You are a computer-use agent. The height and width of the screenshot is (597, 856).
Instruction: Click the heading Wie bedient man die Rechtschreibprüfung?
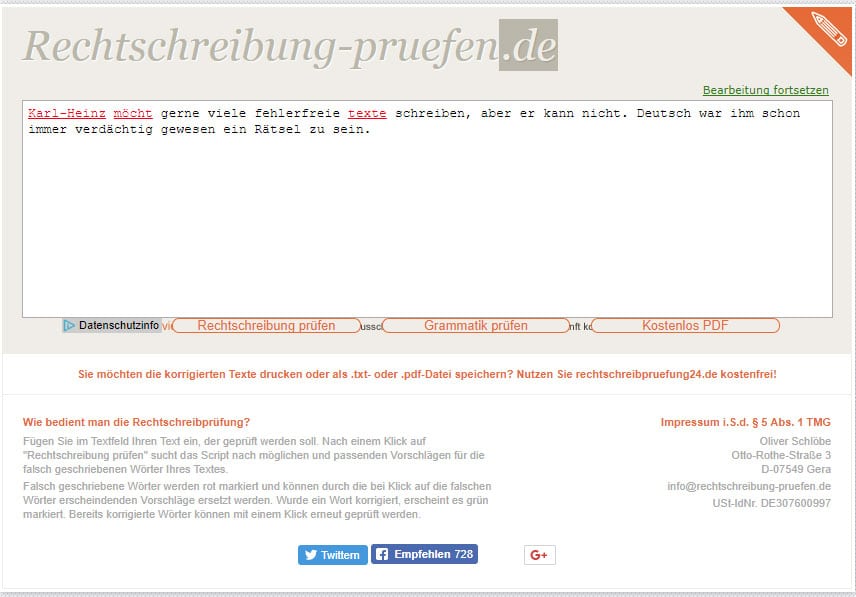[x=136, y=422]
